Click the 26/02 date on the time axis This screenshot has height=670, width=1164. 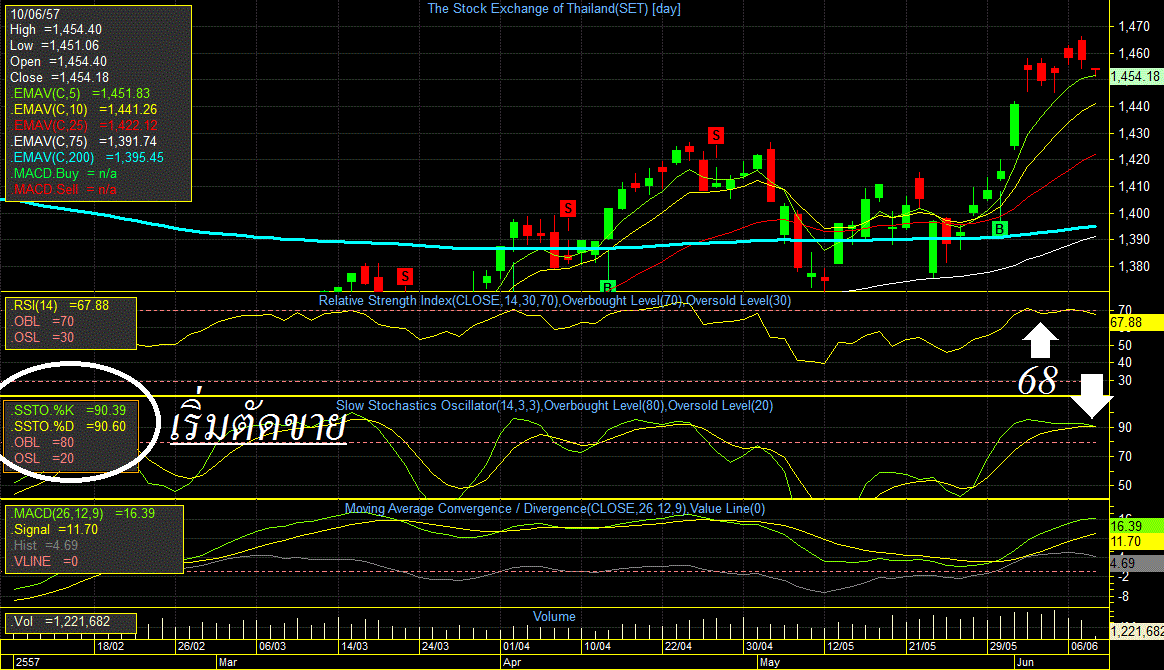(192, 646)
